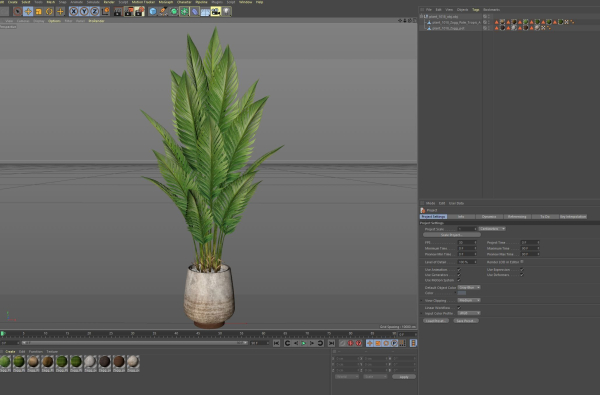The width and height of the screenshot is (600, 395).
Task: Switch to the Referencing tab
Action: 517,217
